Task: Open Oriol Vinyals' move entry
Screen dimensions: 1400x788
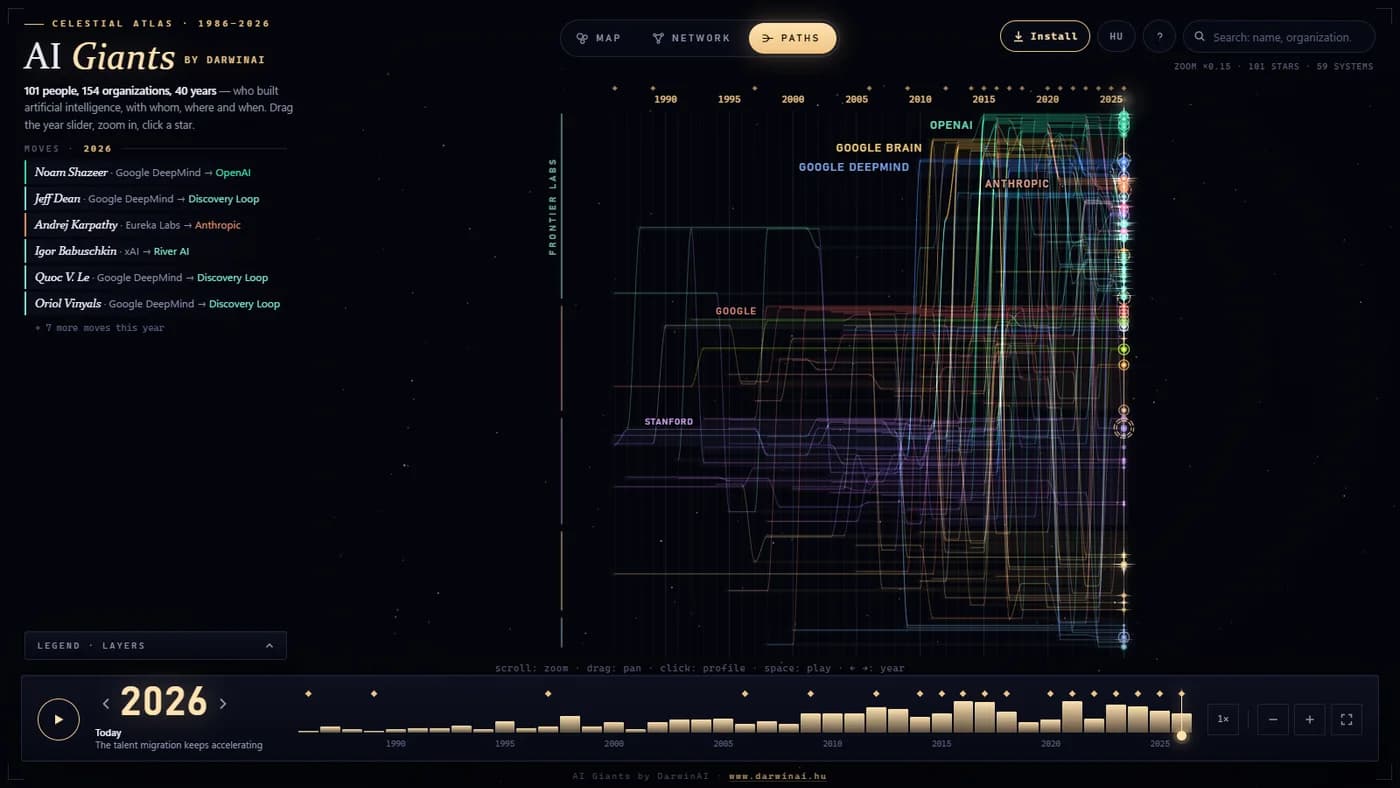Action: [x=155, y=303]
